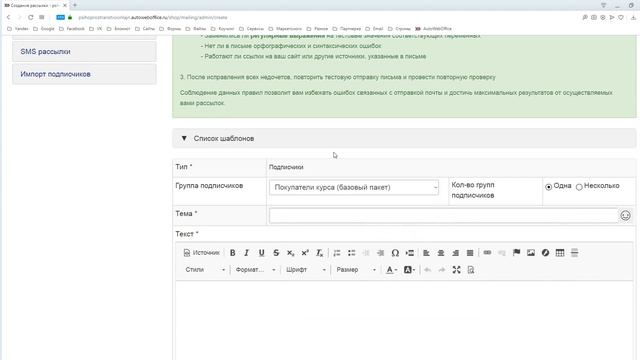Apply superscript formatting

point(305,253)
